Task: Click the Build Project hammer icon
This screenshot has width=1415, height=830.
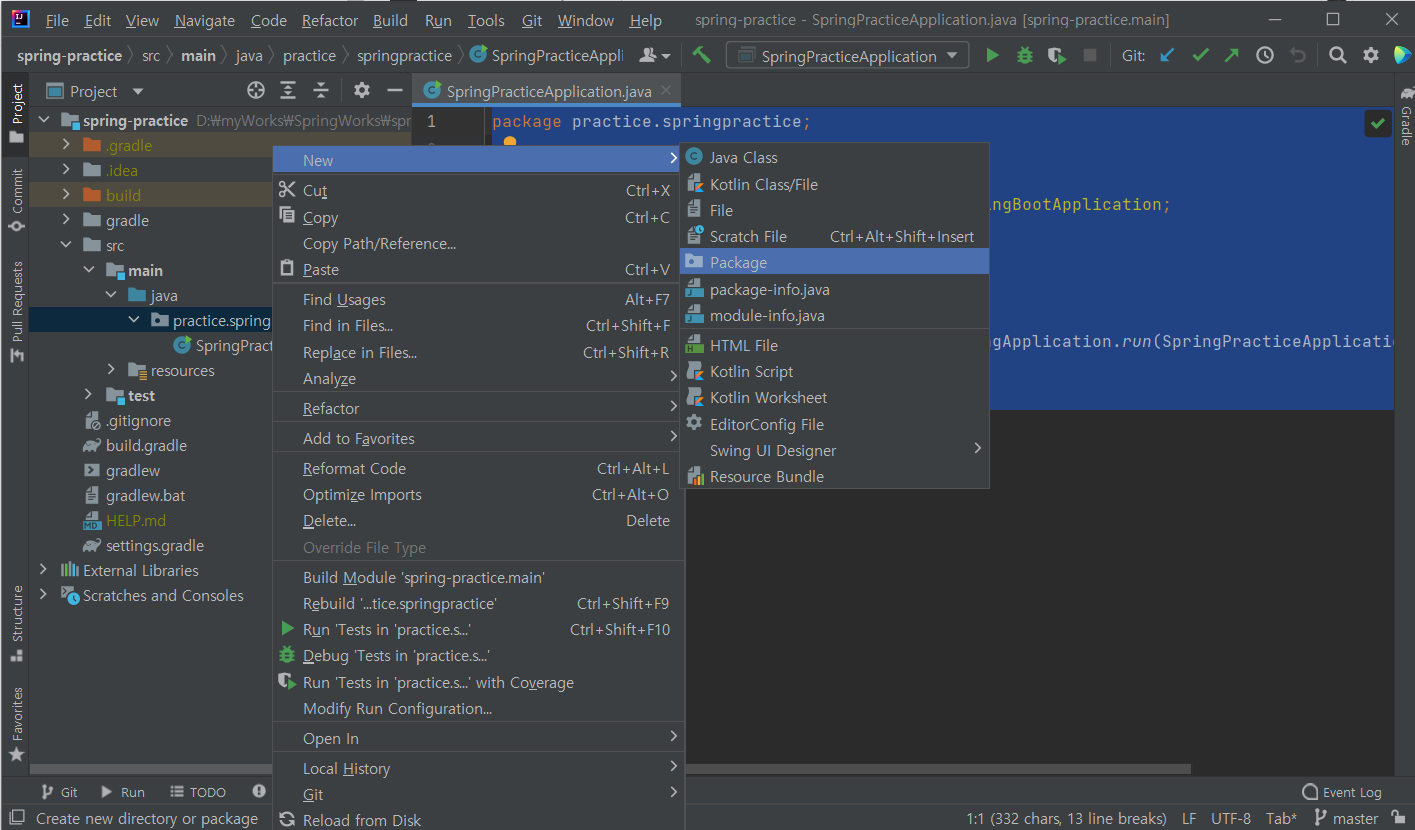Action: pos(702,55)
